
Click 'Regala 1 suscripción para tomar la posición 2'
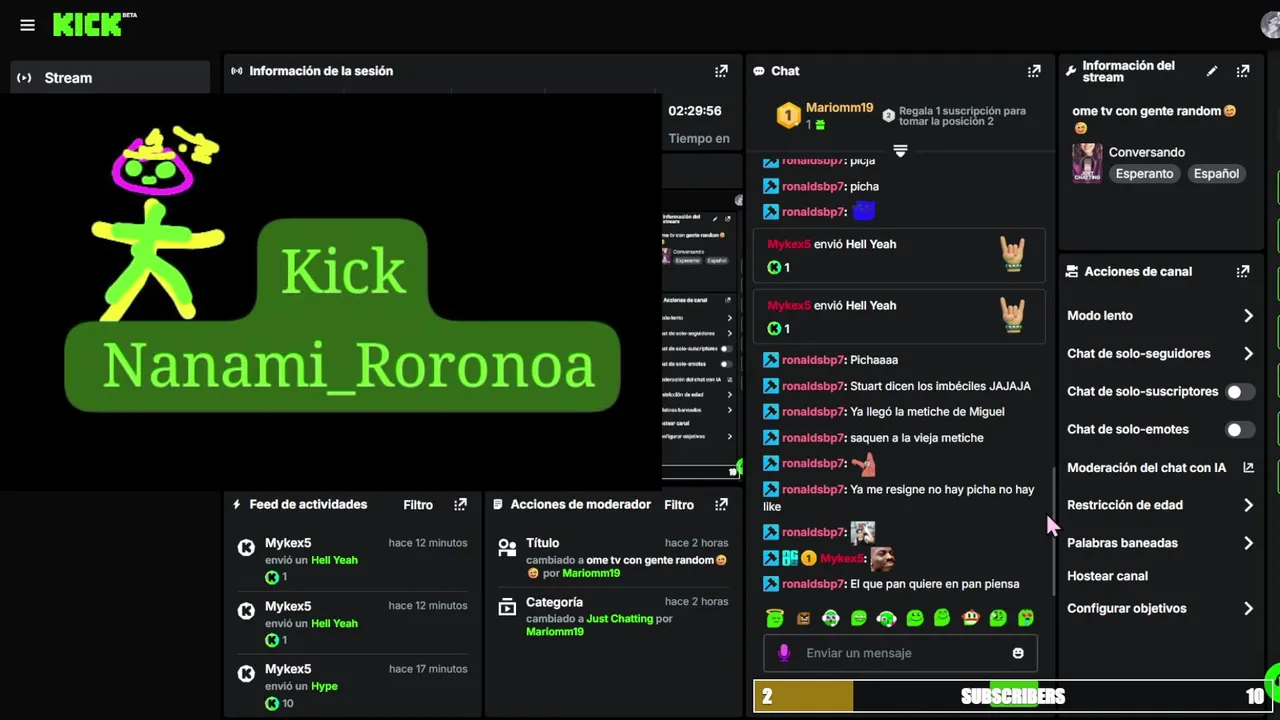pyautogui.click(x=962, y=116)
